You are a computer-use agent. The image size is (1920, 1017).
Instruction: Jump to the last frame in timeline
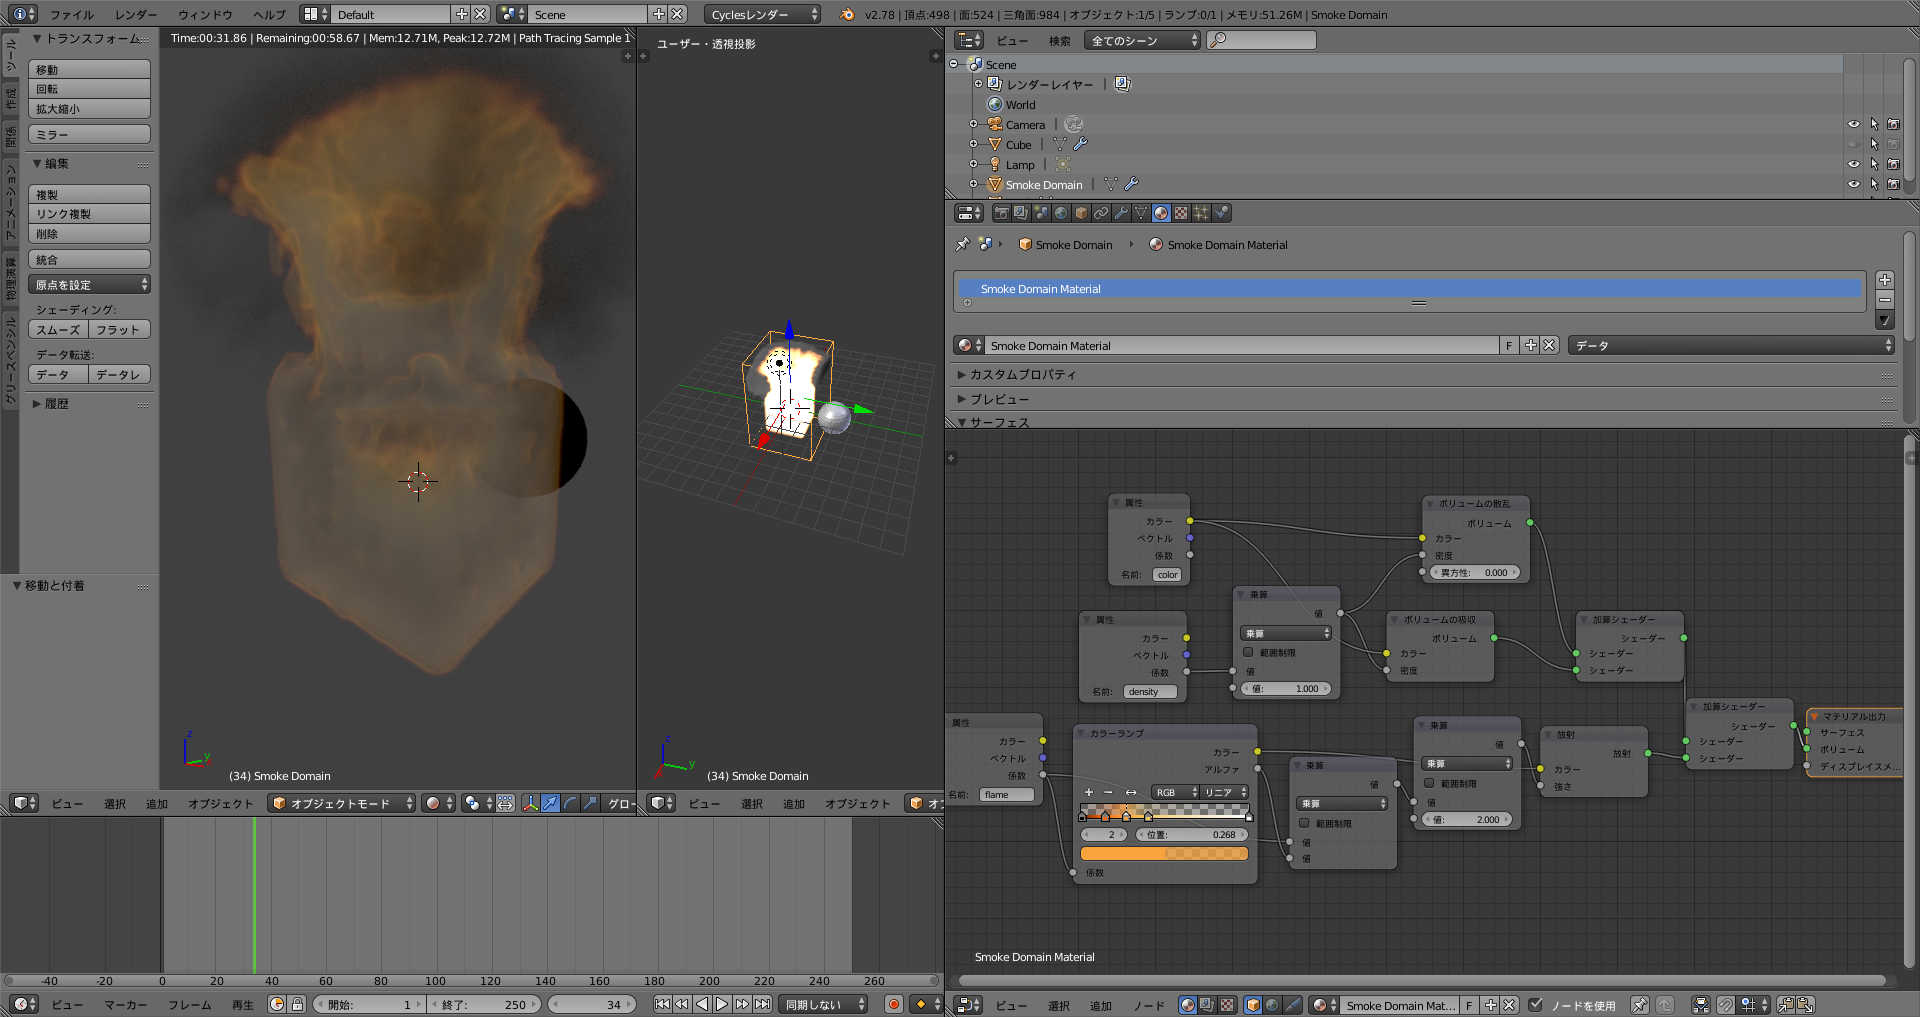[763, 1004]
